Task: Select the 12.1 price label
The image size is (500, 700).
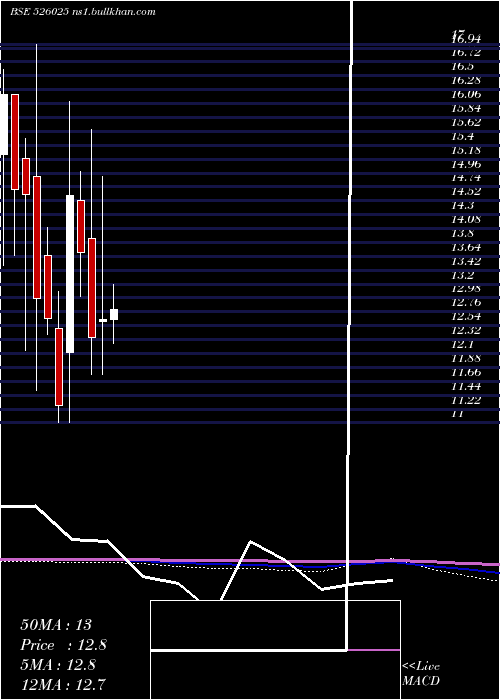Action: pyautogui.click(x=462, y=344)
